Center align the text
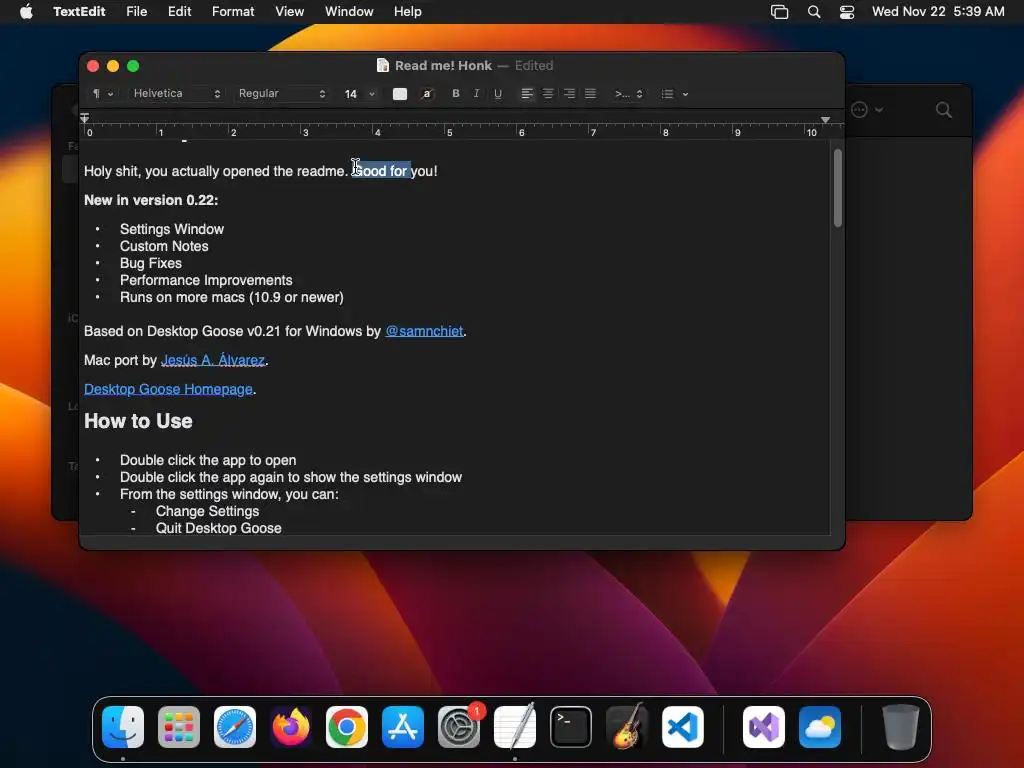The height and width of the screenshot is (768, 1024). pyautogui.click(x=548, y=93)
